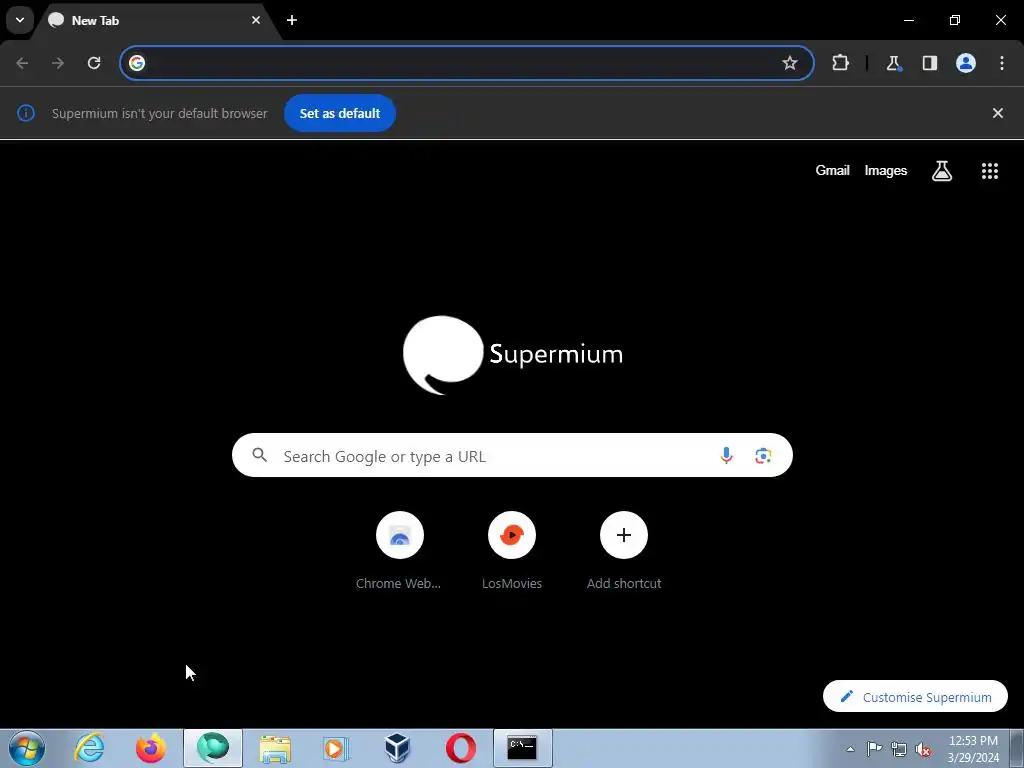1024x768 pixels.
Task: Select the New Tab tab
Action: click(x=157, y=20)
